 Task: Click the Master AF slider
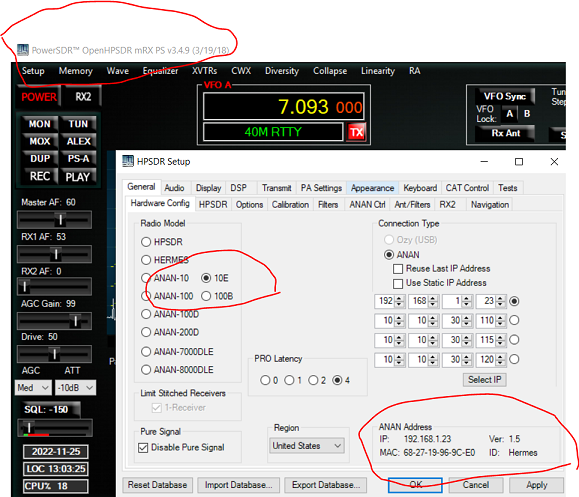tap(54, 220)
